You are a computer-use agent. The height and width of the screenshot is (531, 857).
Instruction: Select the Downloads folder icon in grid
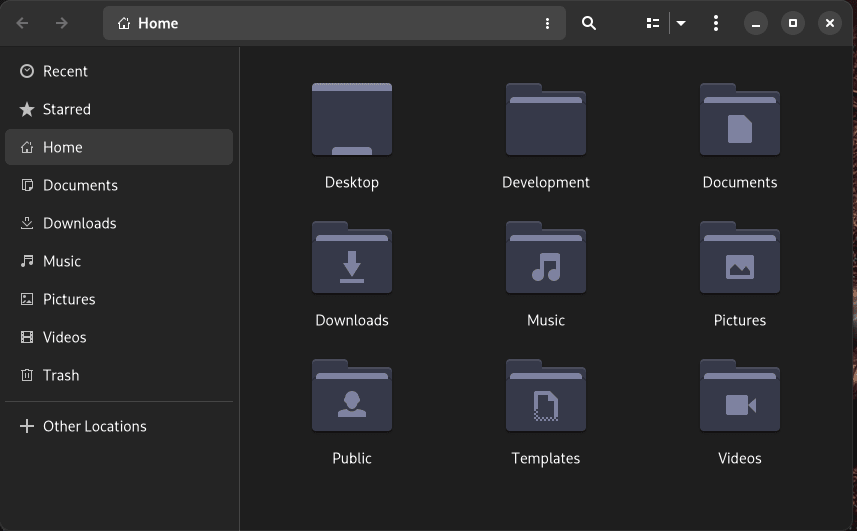(352, 257)
